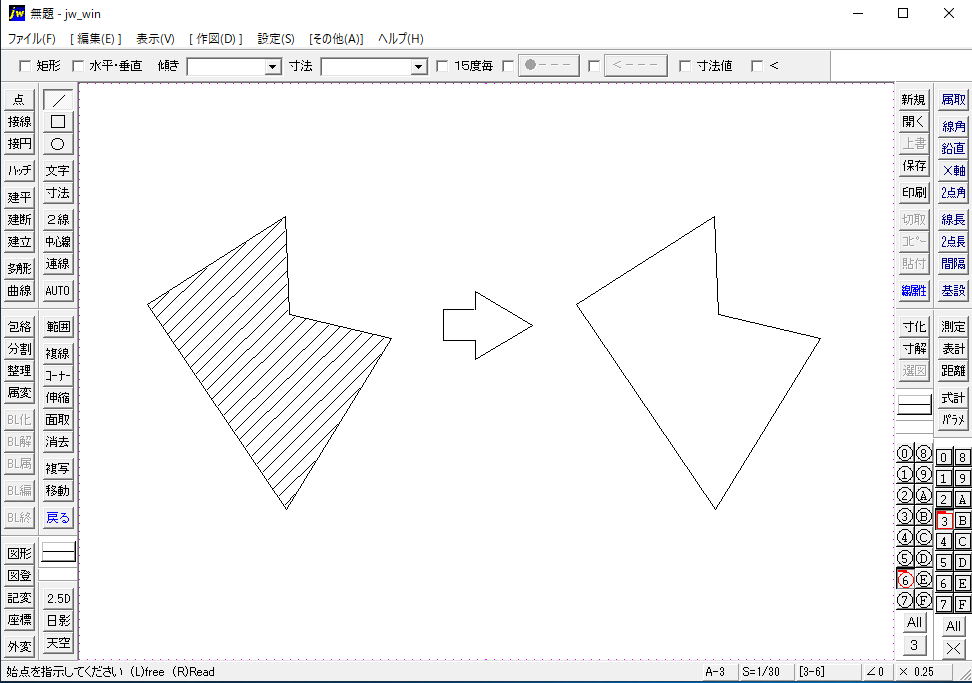
Task: Open the 寸法 dimension dropdown
Action: coord(419,67)
